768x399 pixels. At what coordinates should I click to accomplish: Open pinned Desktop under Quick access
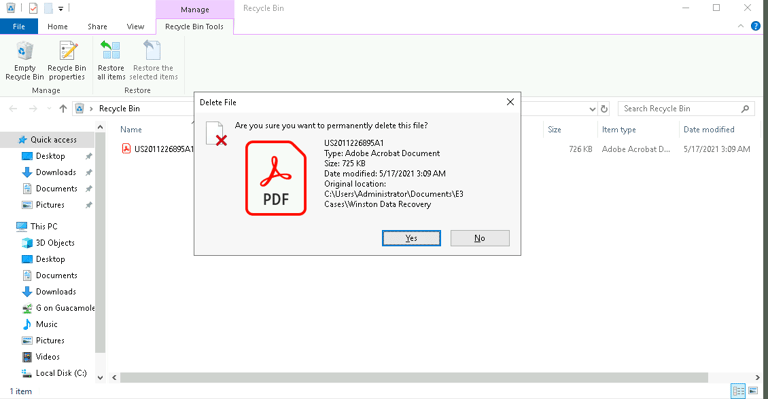pyautogui.click(x=50, y=156)
